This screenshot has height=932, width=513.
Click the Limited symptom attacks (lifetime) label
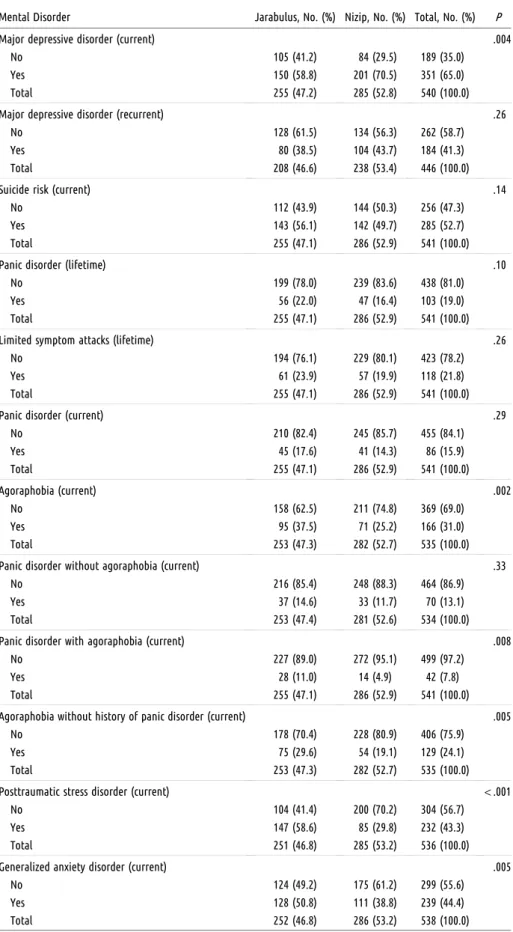point(69,340)
